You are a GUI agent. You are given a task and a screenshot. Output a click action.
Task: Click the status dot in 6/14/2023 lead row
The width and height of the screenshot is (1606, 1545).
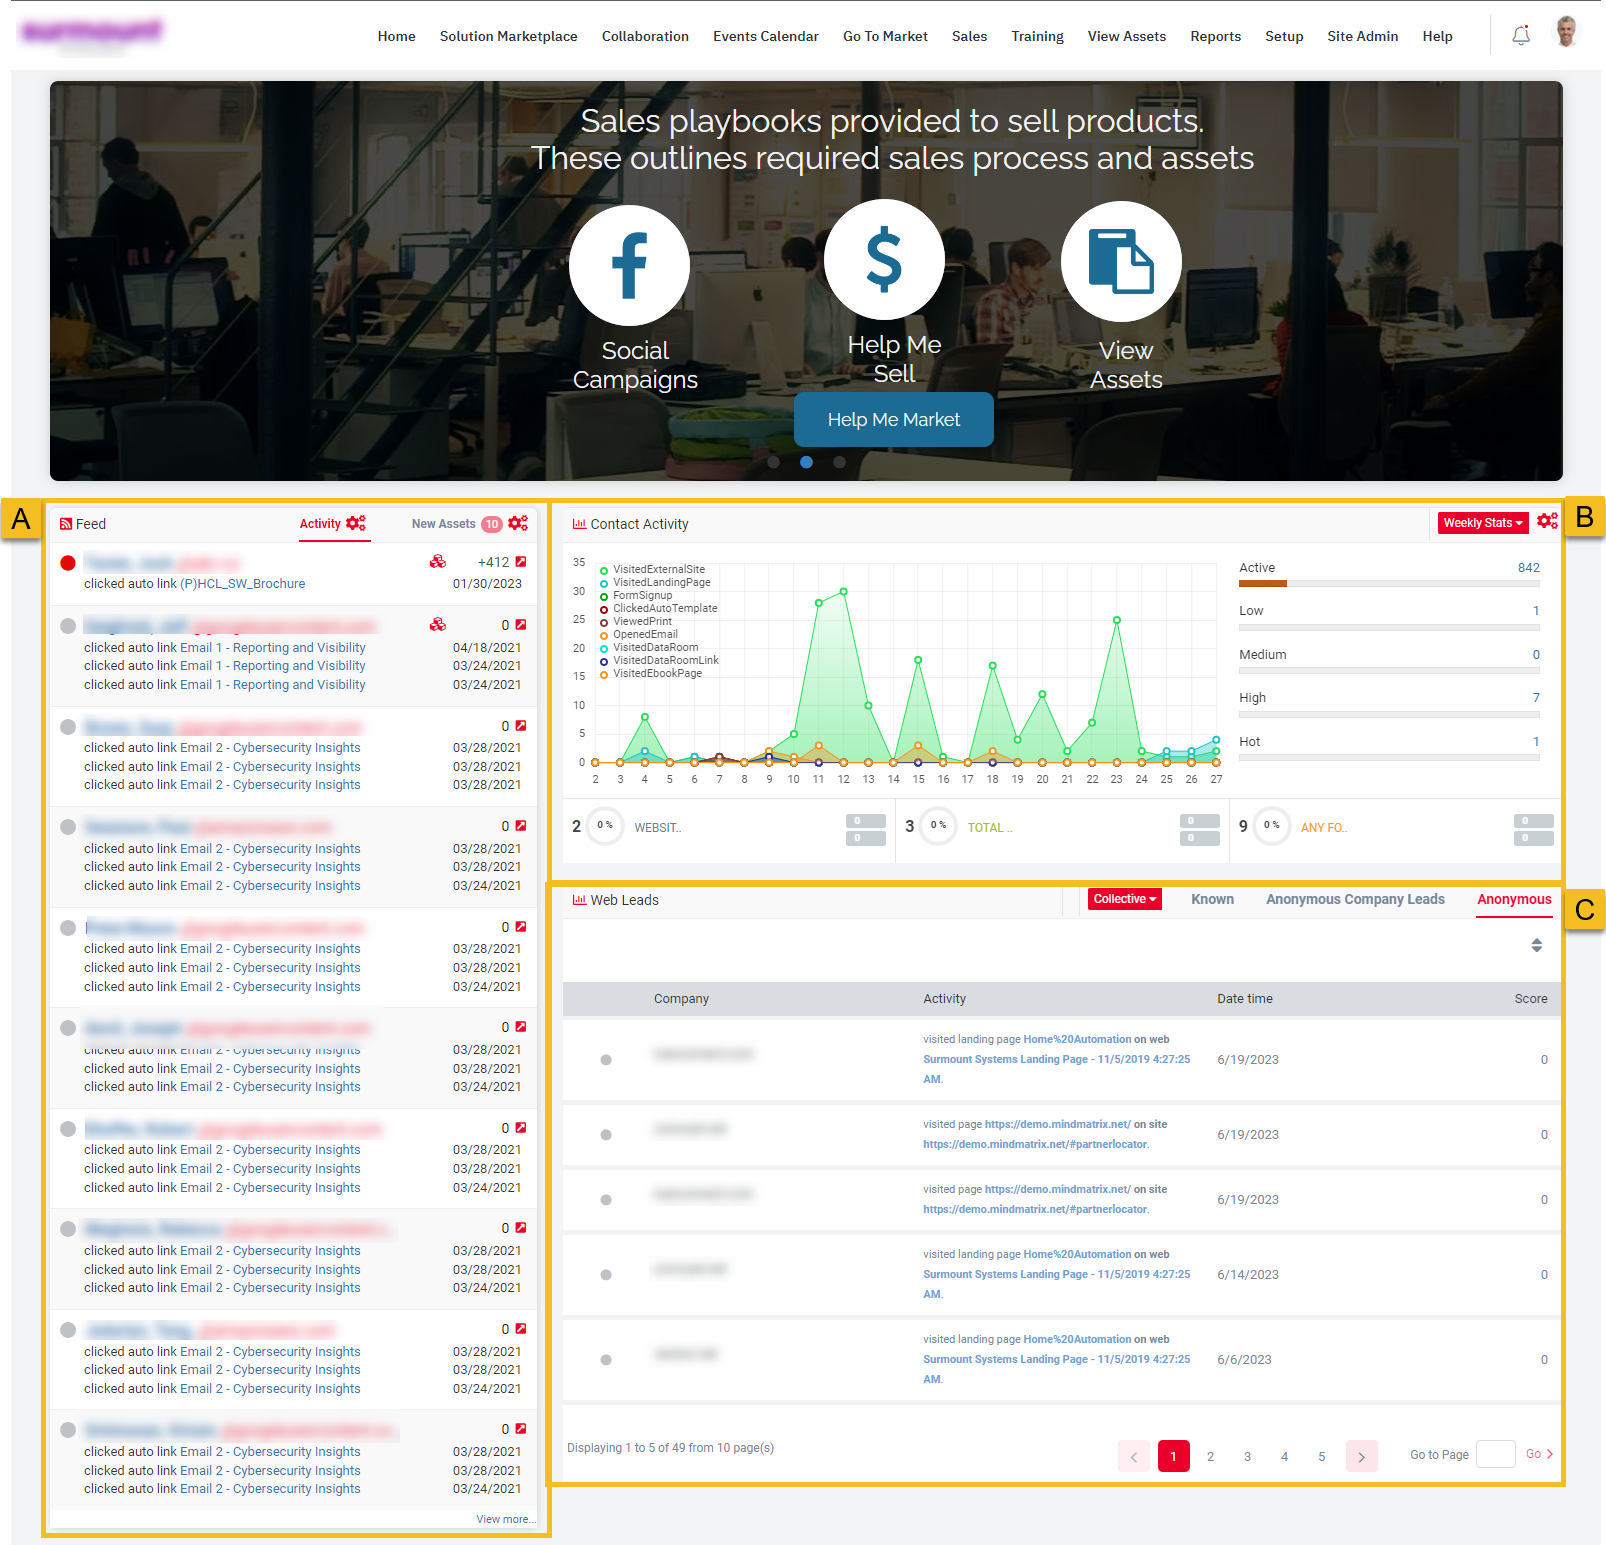606,1275
